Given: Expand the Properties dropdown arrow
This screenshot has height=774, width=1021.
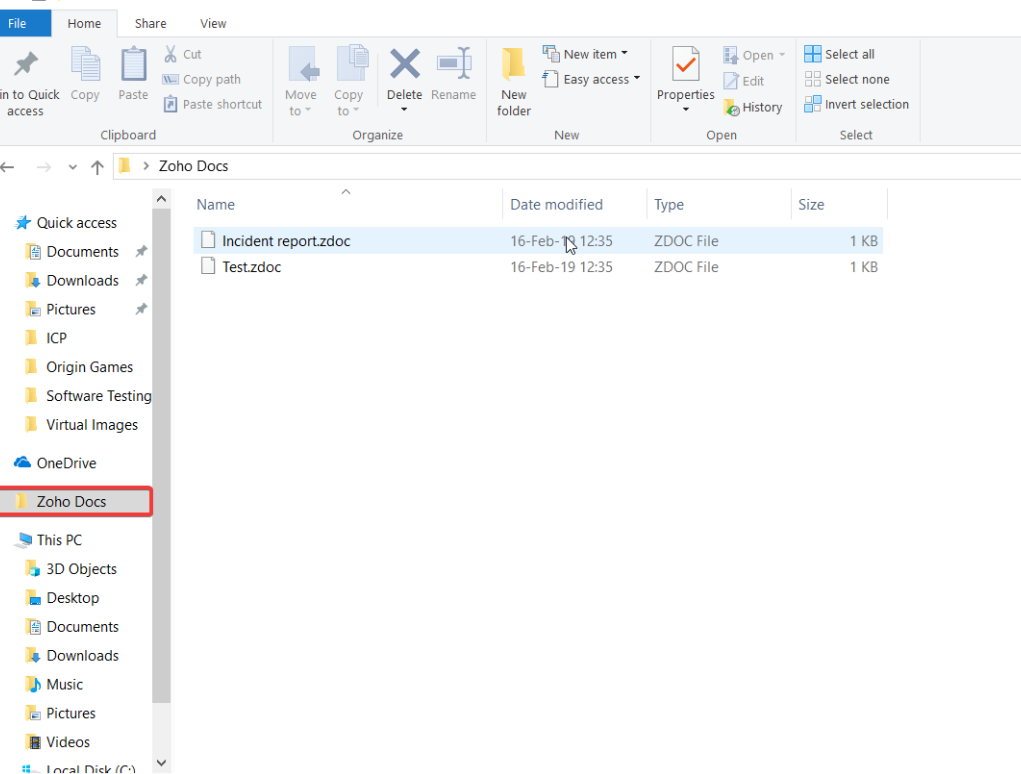Looking at the screenshot, I should (x=686, y=109).
